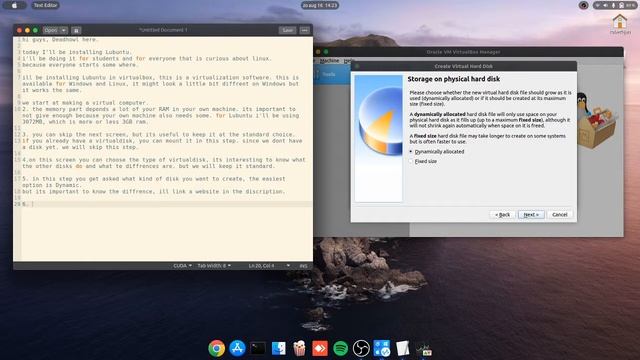Launch the Popcorn Time dock icon
Image resolution: width=640 pixels, height=360 pixels.
[299, 349]
